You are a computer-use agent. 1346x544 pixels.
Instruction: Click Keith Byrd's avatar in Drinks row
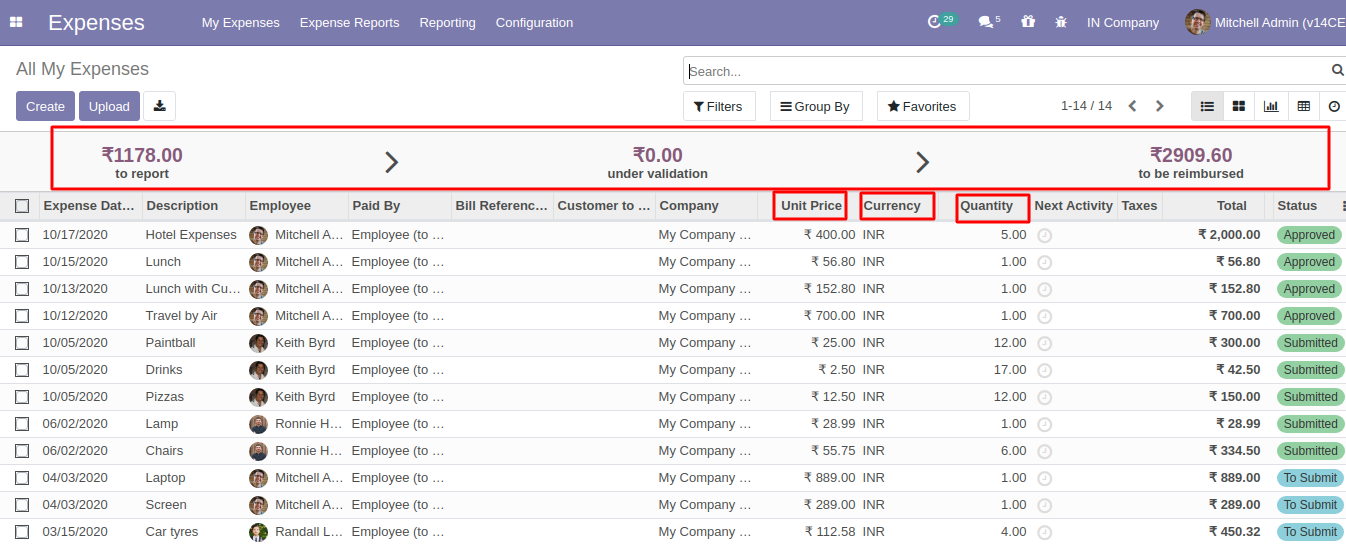point(258,370)
